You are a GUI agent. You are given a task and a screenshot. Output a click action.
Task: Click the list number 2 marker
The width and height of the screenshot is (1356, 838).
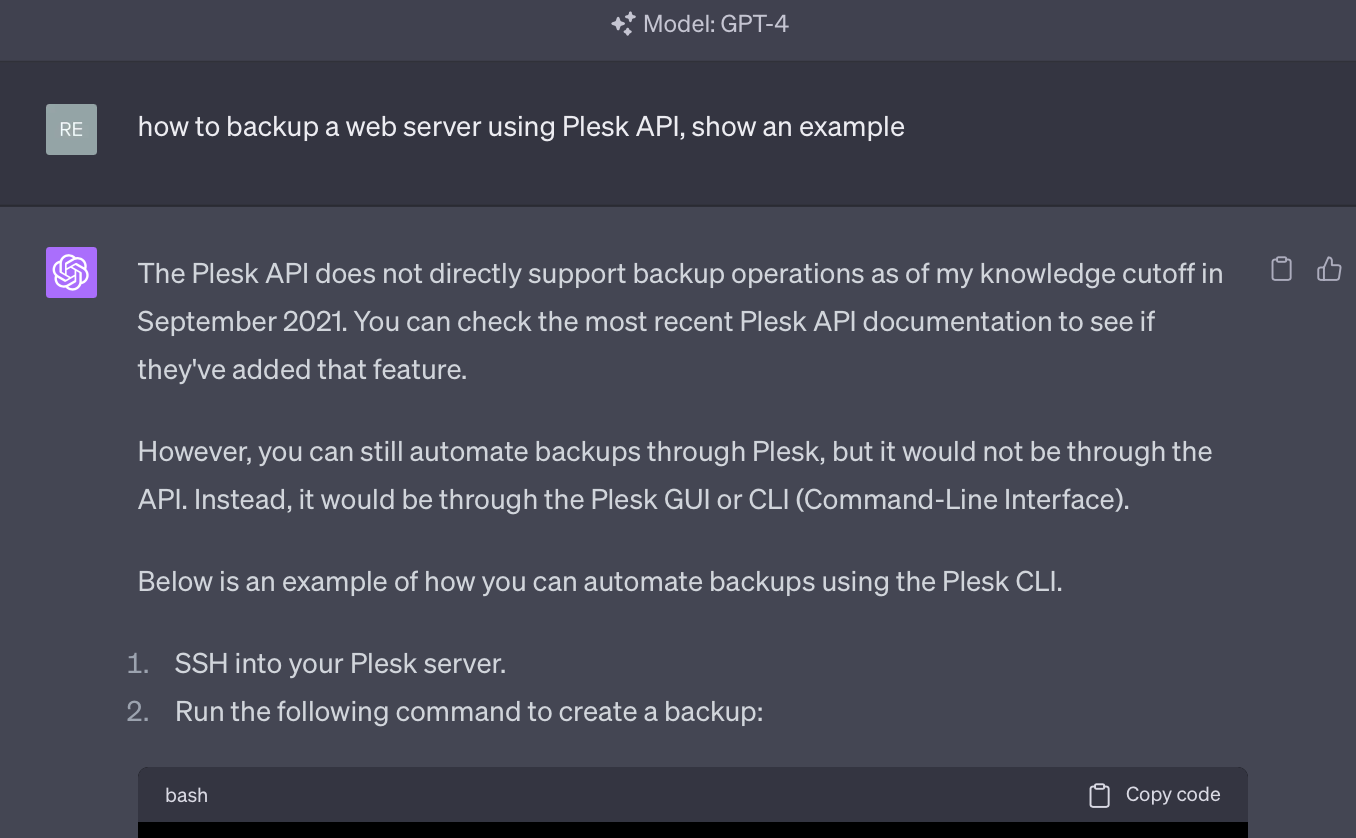138,711
